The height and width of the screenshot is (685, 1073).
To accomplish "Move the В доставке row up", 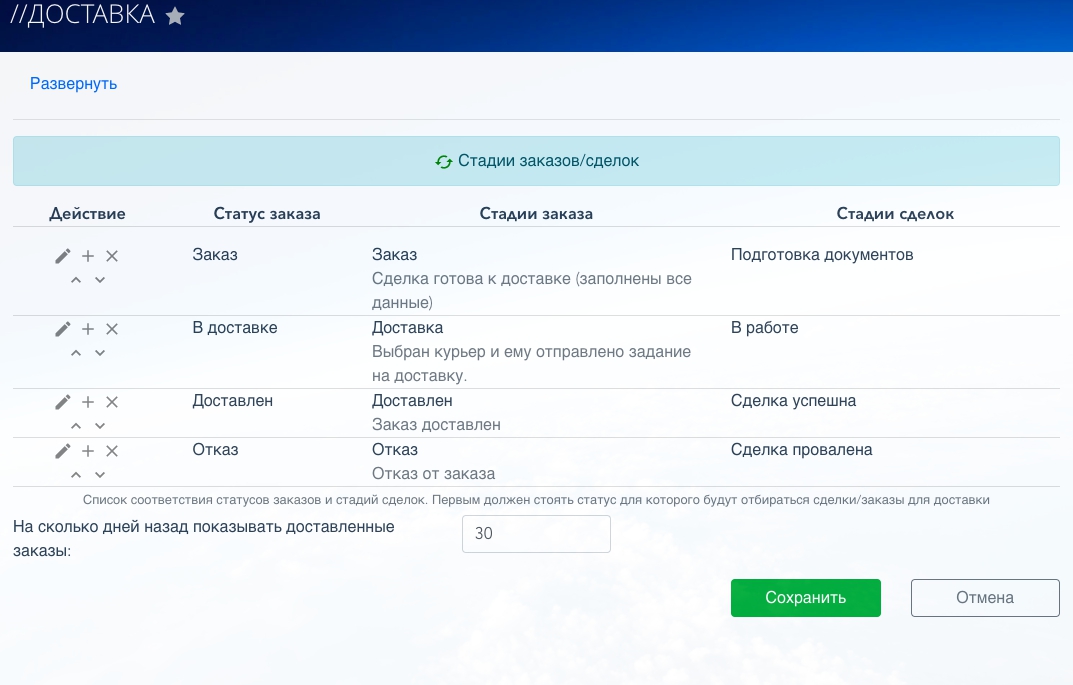I will [x=76, y=353].
